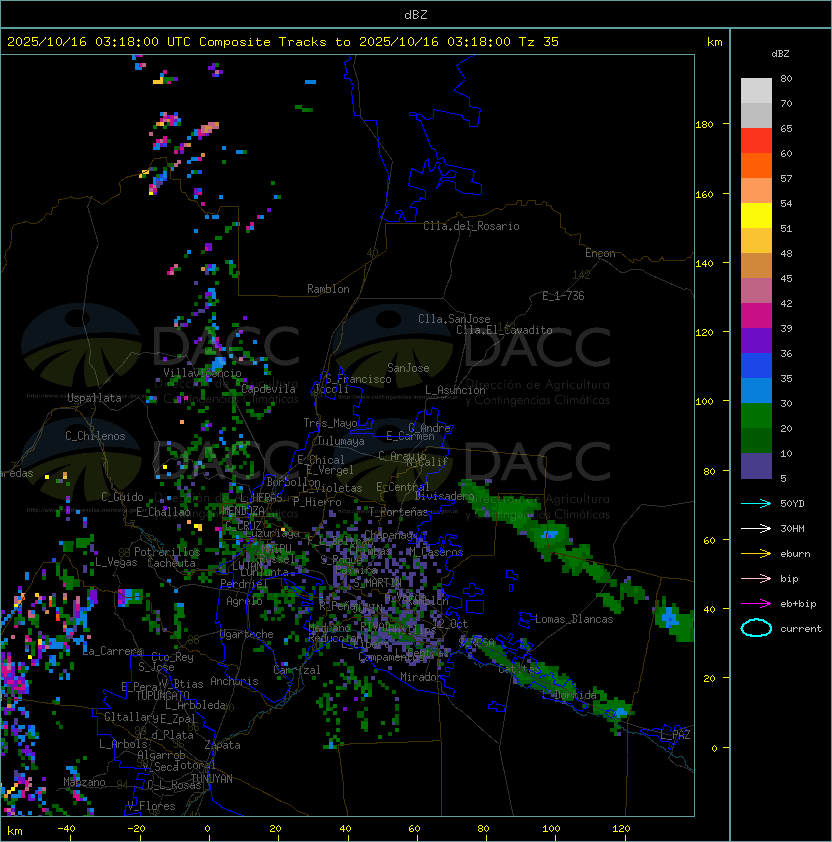
Task: Click the dBZ title at top center
Action: 416,15
